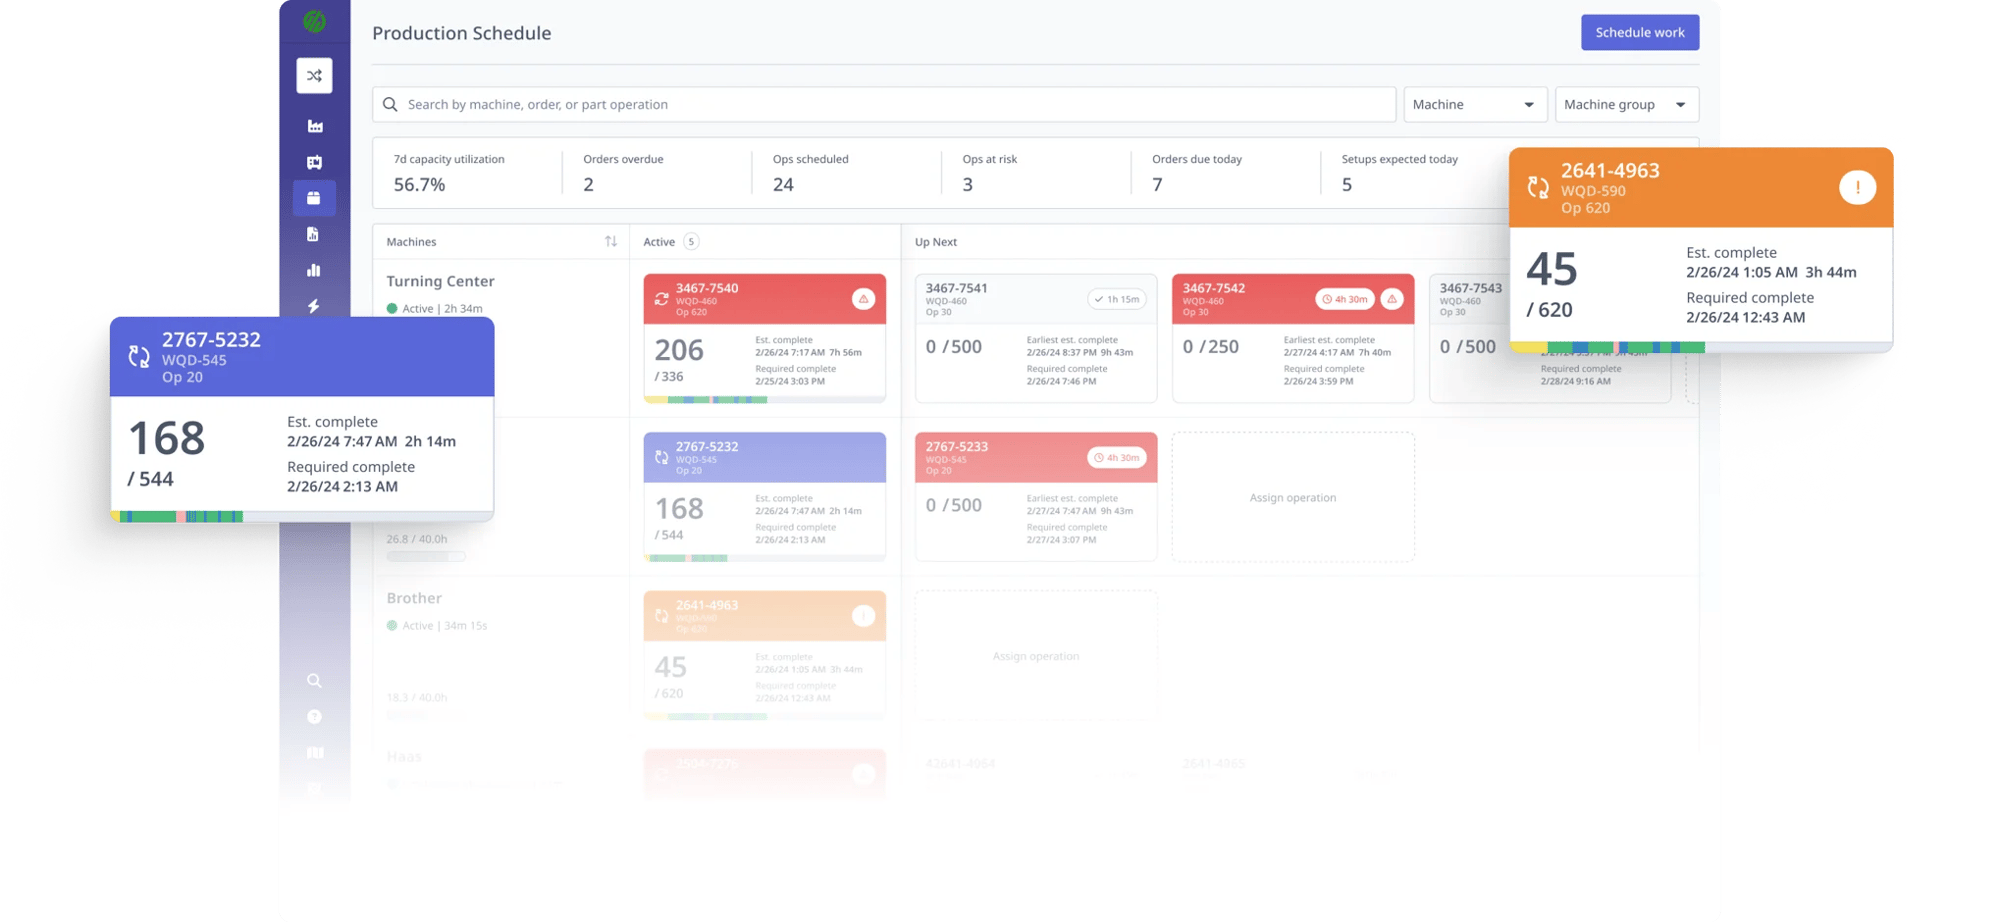Click the Assign operation slot after 2767-5233
The image size is (2000, 922).
[x=1293, y=497]
